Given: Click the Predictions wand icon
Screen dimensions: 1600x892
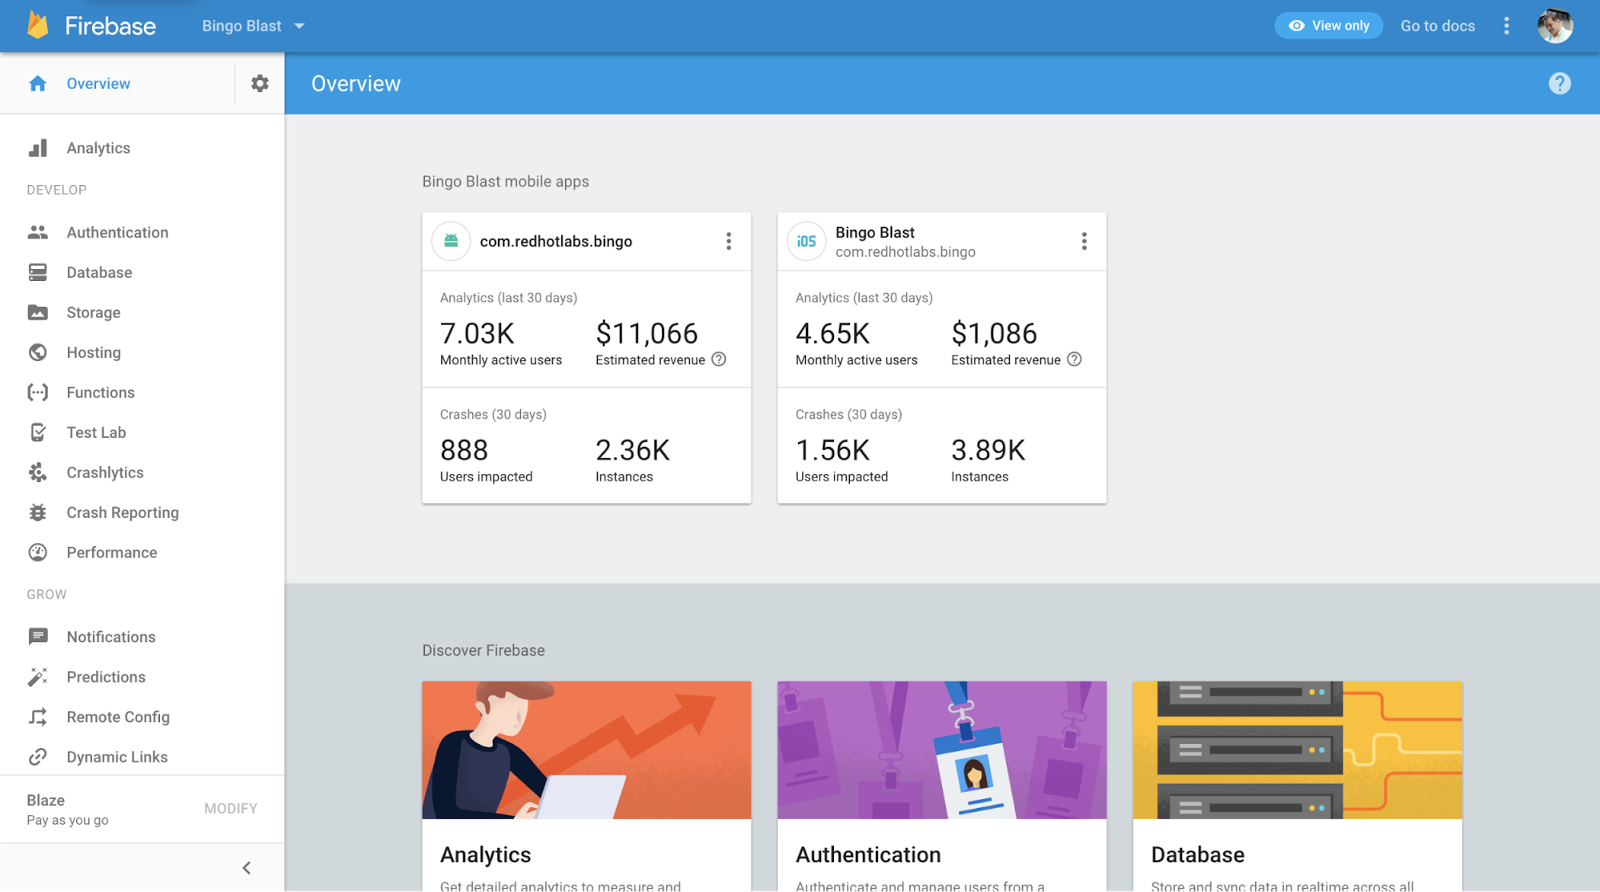Looking at the screenshot, I should click(38, 677).
